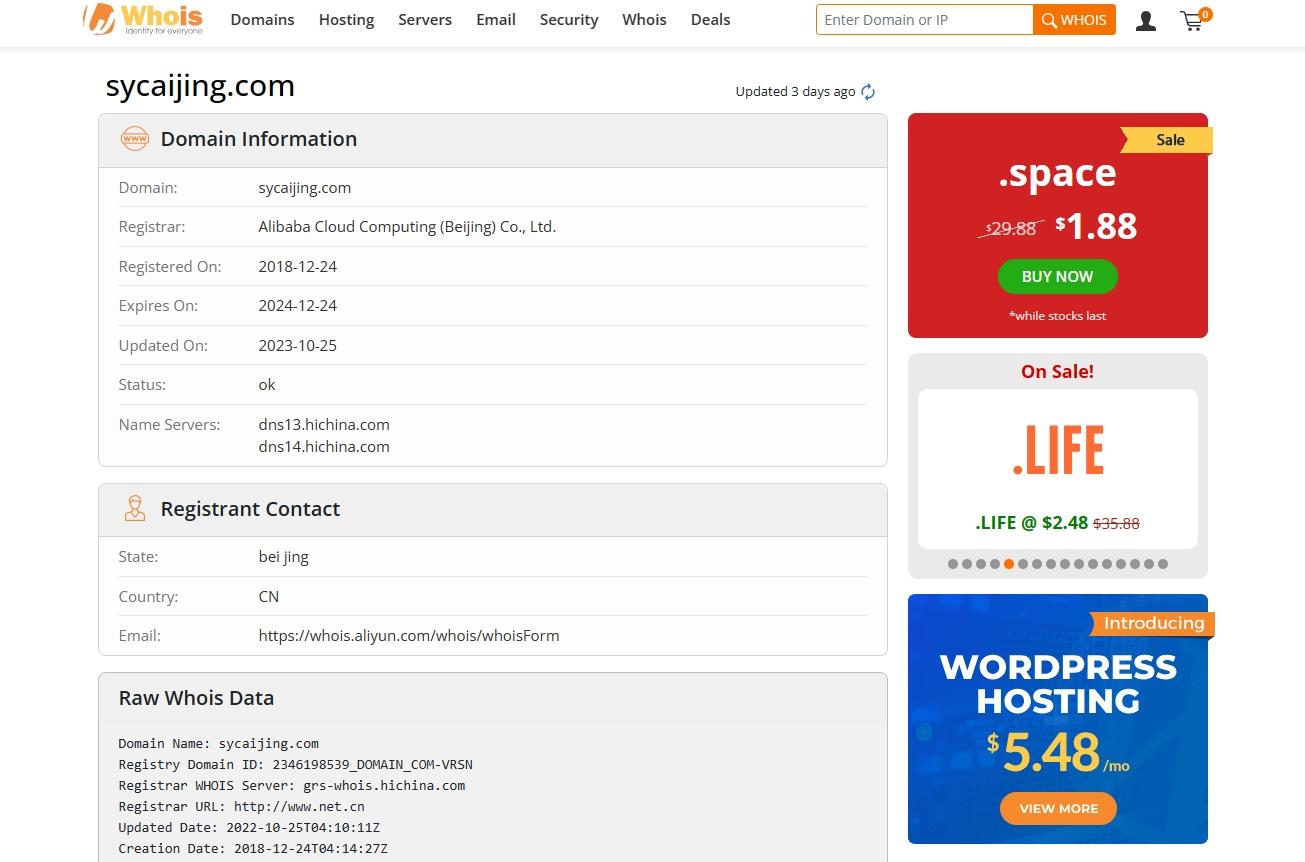
Task: Select the last carousel dot under .LIFE
Action: tap(1163, 564)
